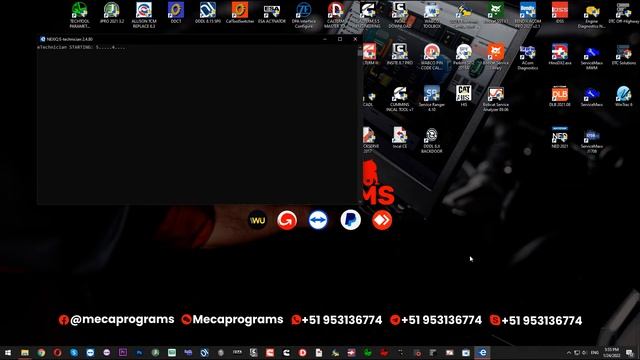Open the DDDL 8.15 SP0 shortcut

point(208,13)
